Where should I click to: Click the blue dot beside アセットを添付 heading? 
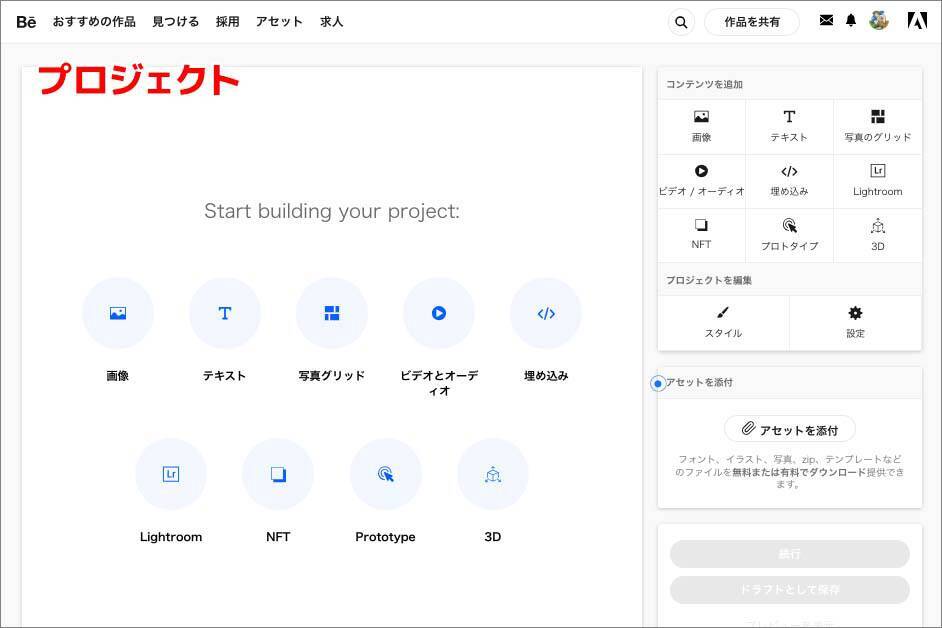click(658, 383)
